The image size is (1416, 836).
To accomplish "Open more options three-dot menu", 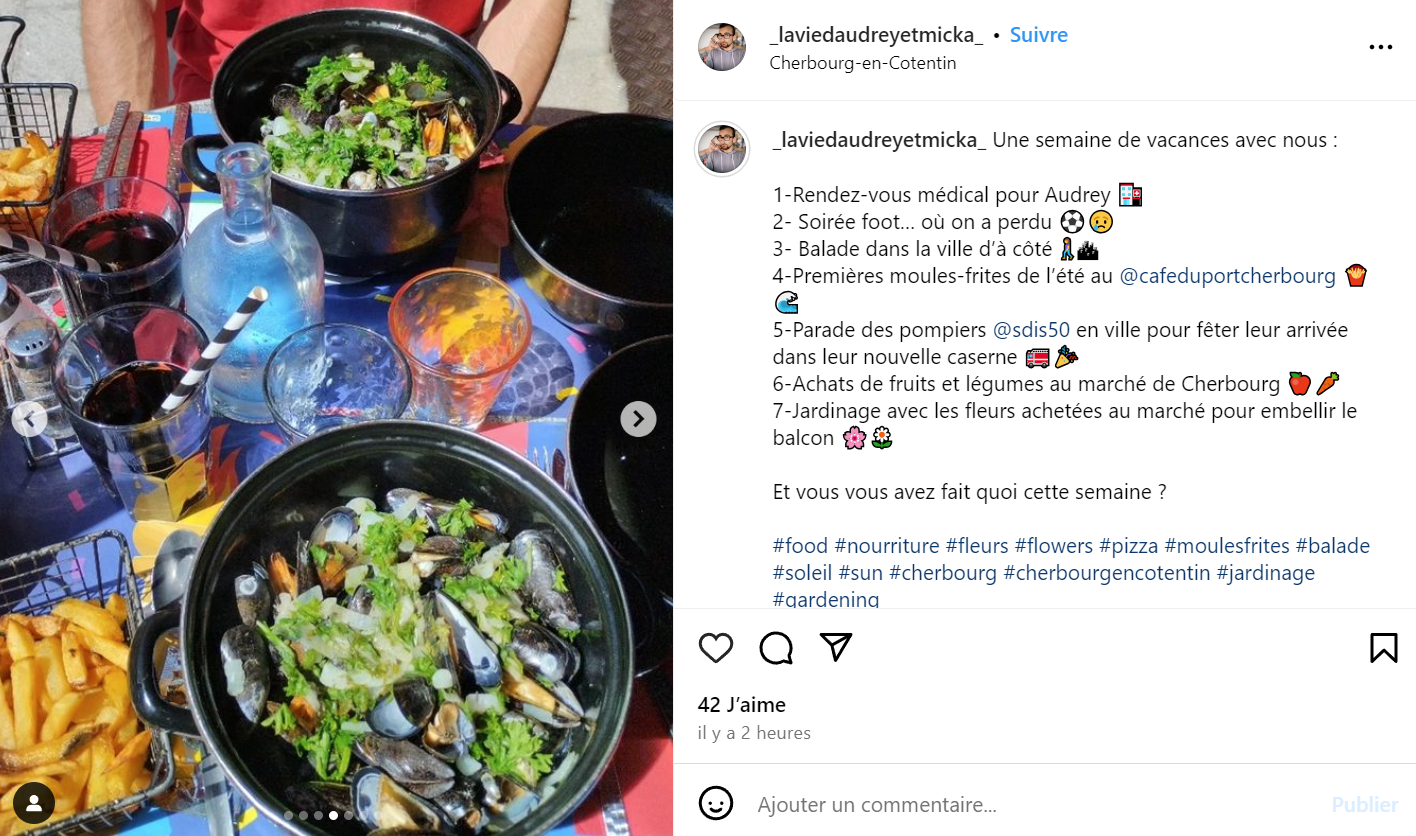I will pos(1380,47).
